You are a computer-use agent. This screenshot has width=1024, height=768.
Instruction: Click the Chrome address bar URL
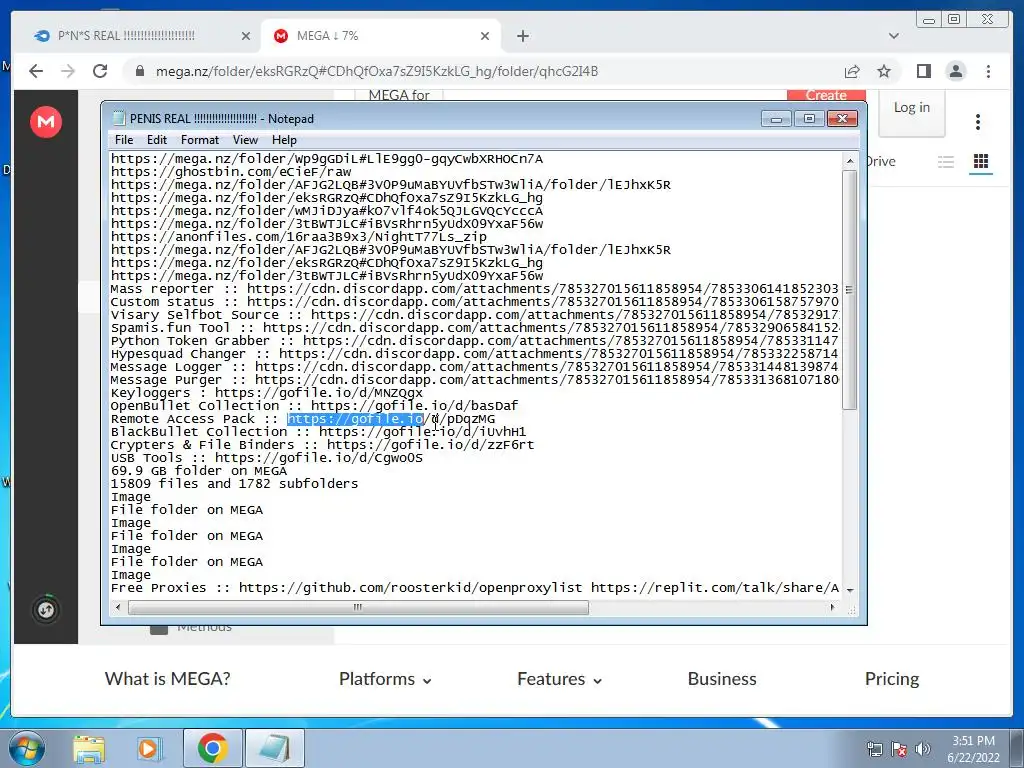coord(377,71)
